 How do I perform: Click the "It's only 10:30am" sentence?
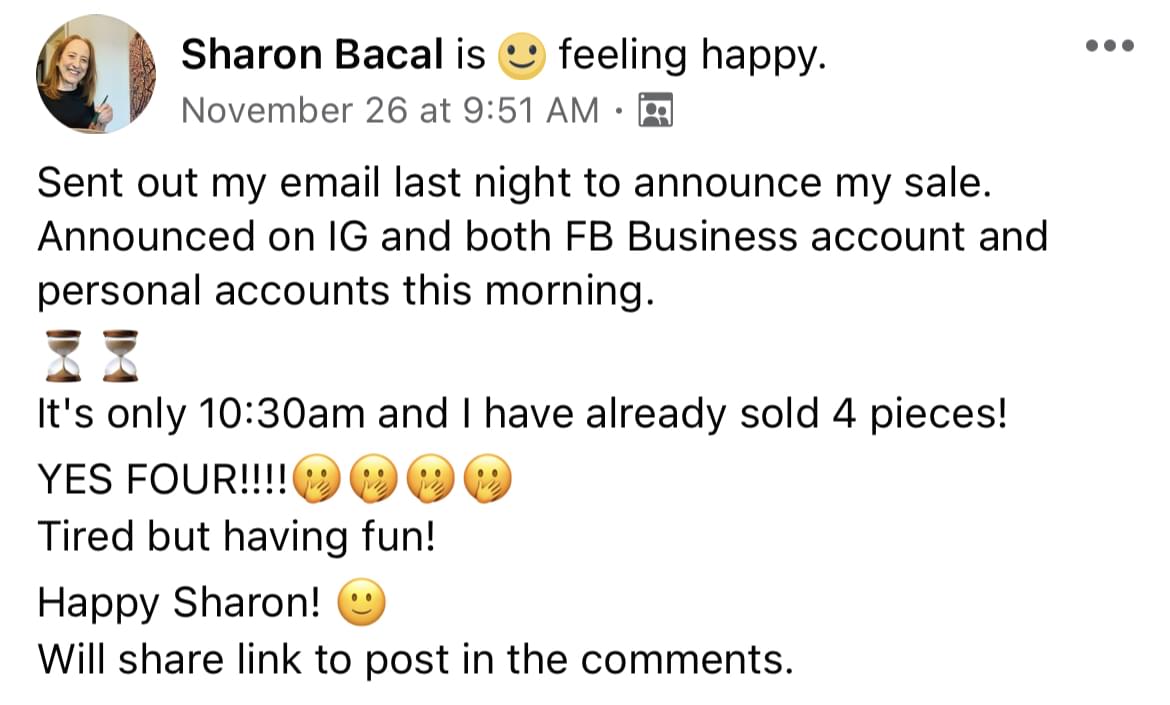point(520,414)
